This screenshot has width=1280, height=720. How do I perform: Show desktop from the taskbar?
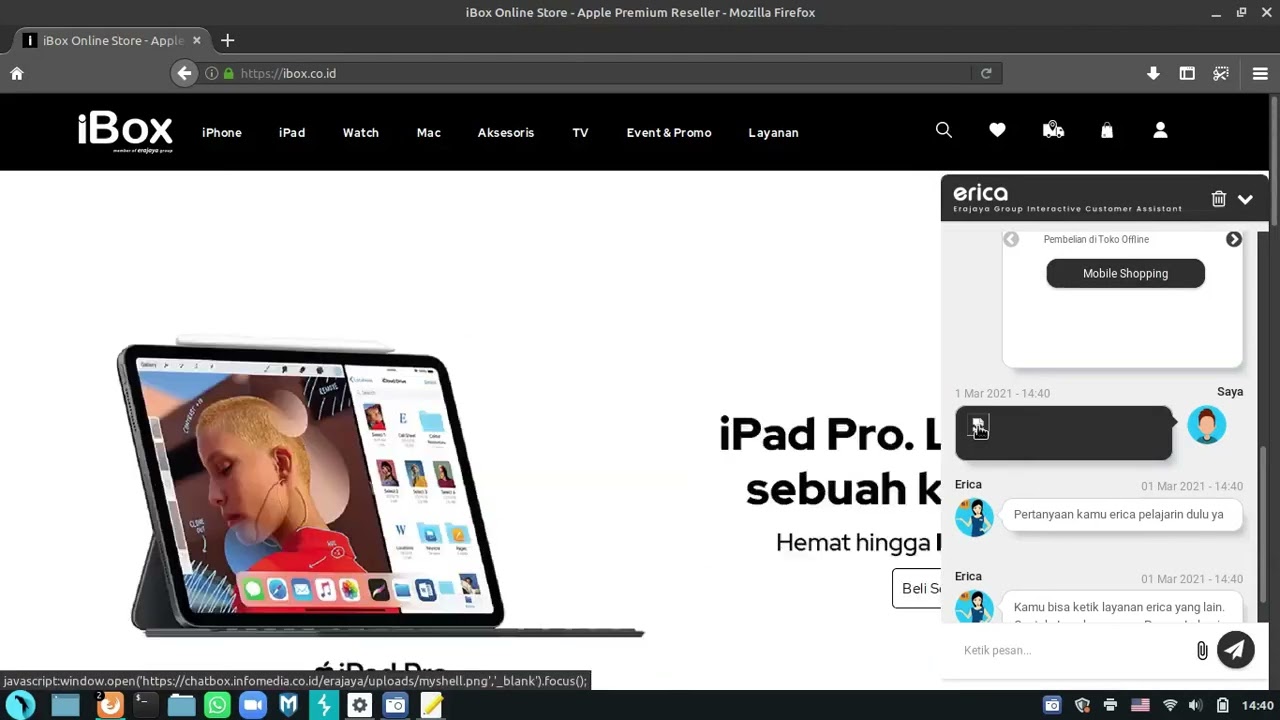pos(65,705)
